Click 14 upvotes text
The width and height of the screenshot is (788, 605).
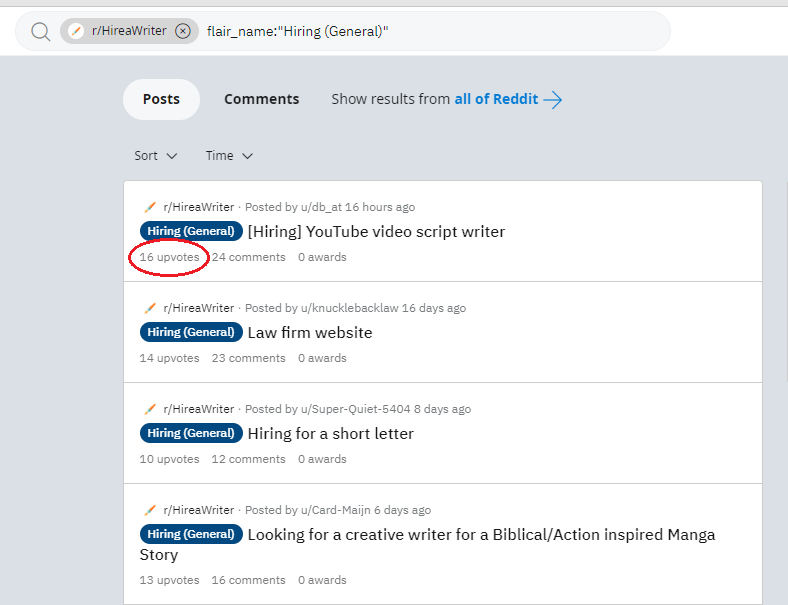coord(169,358)
